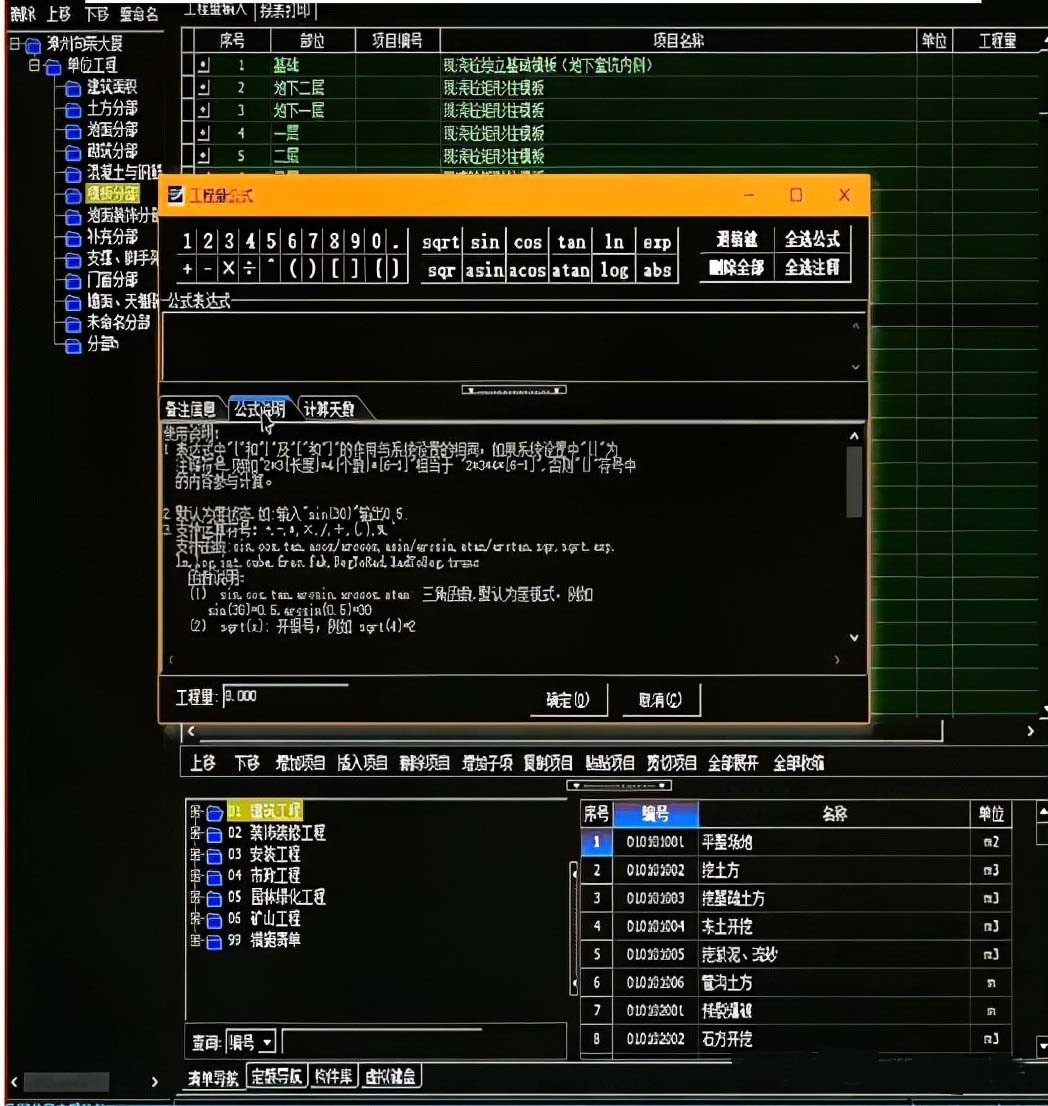Click the 工程量 value field
The height and width of the screenshot is (1106, 1048).
tap(285, 696)
